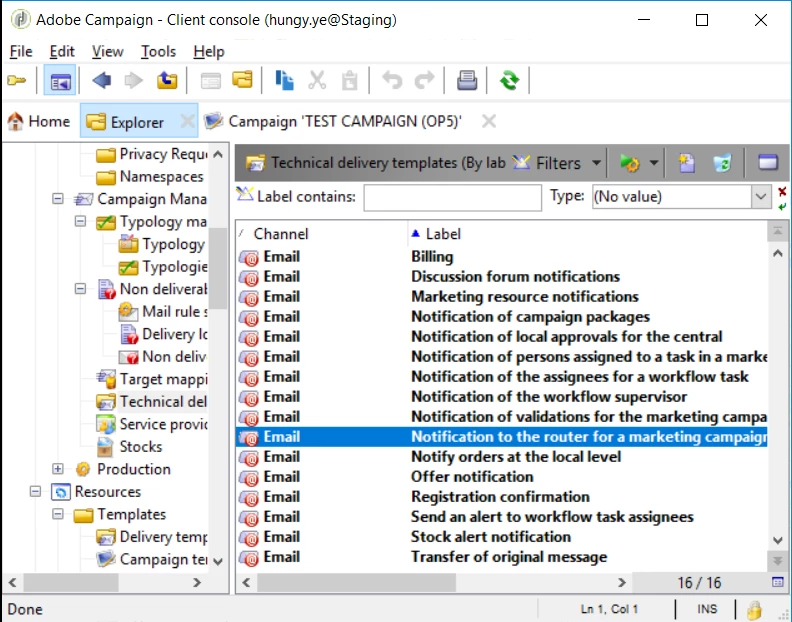
Task: Click the green Refresh arrows icon
Action: tap(509, 80)
